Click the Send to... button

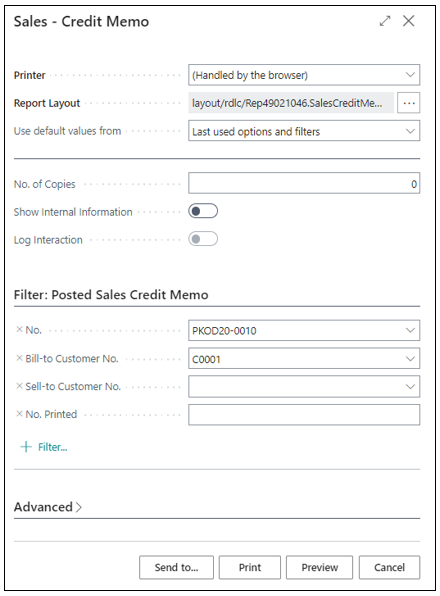coord(176,567)
